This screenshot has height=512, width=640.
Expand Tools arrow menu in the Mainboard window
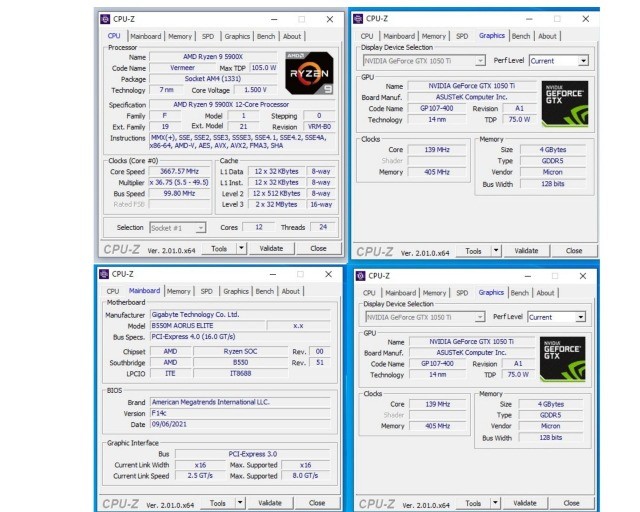[x=240, y=503]
